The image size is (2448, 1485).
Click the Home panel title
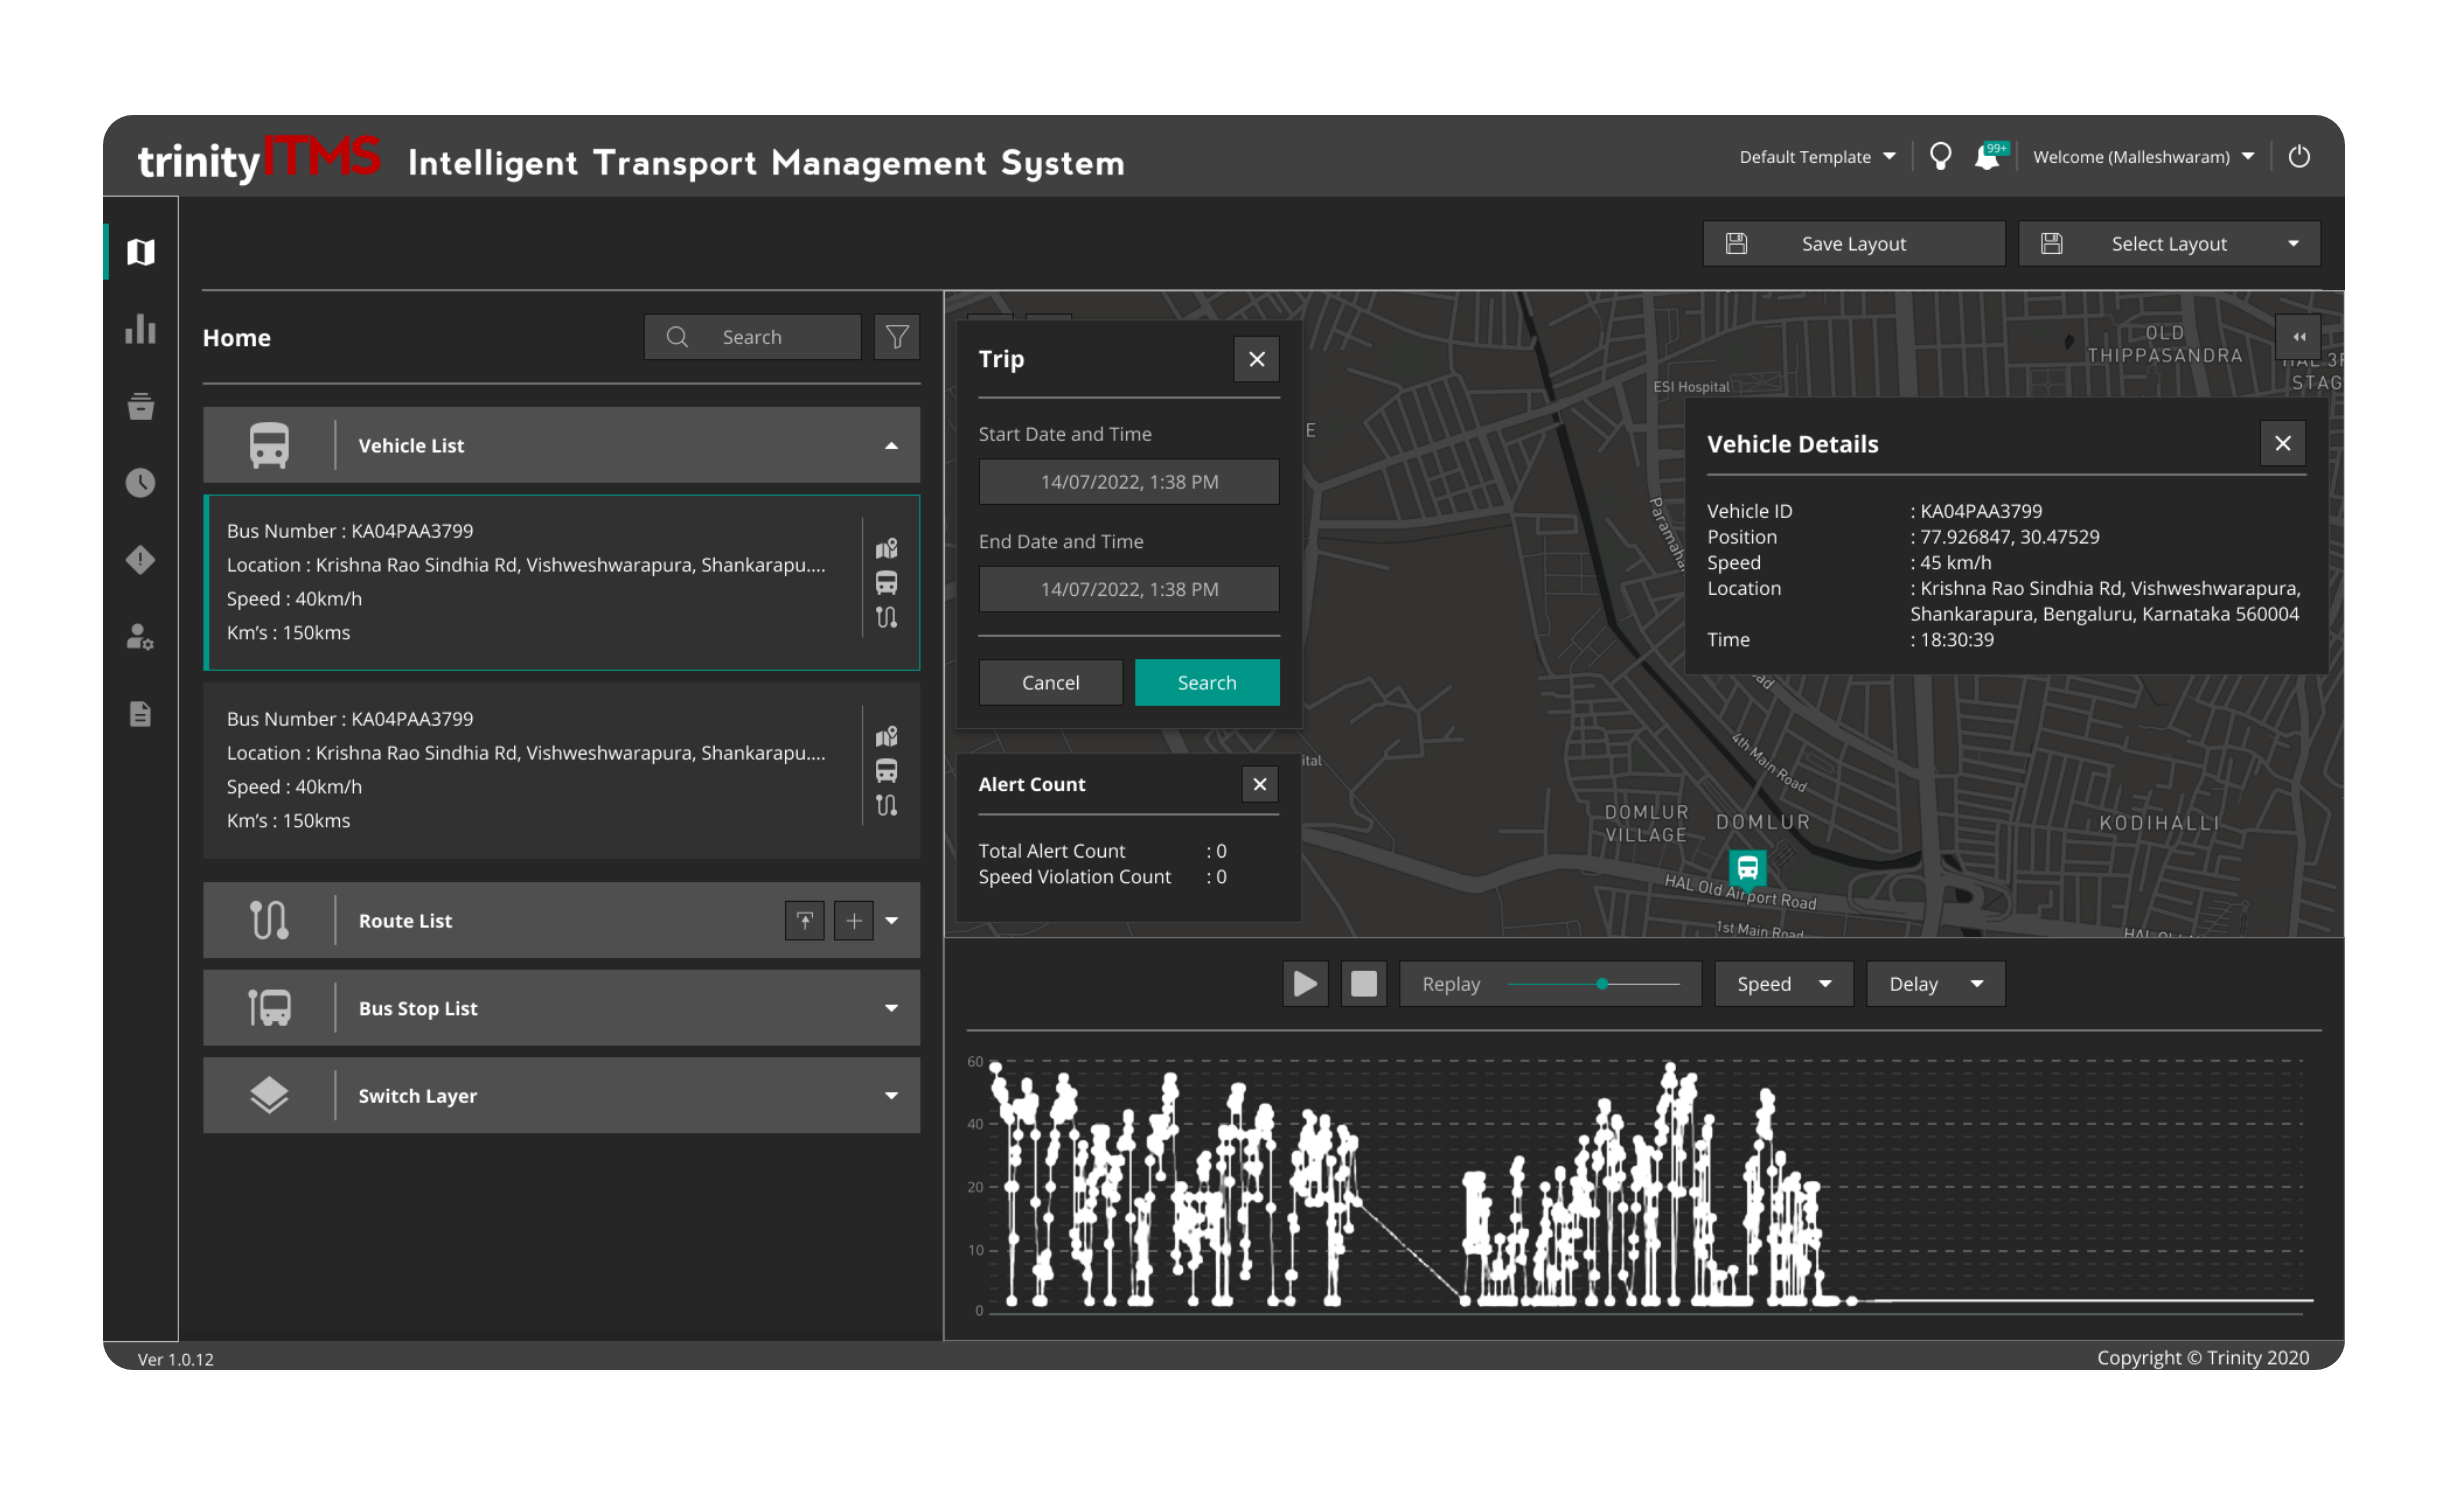pos(237,338)
